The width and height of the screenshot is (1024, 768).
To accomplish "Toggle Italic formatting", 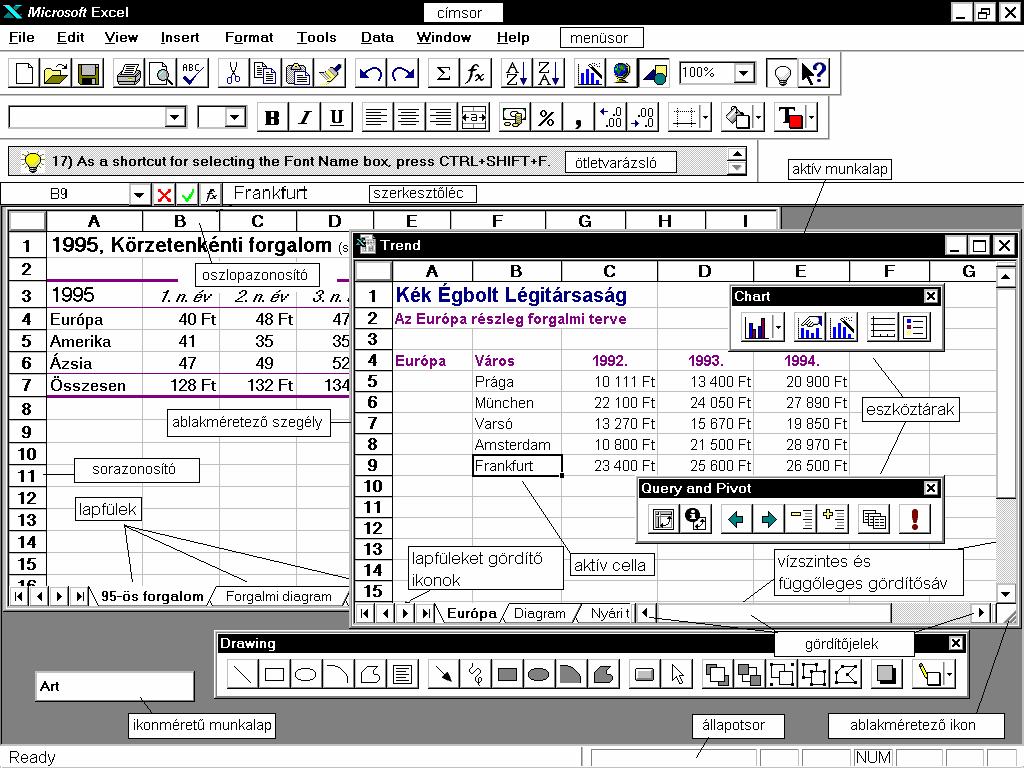I will click(x=304, y=118).
